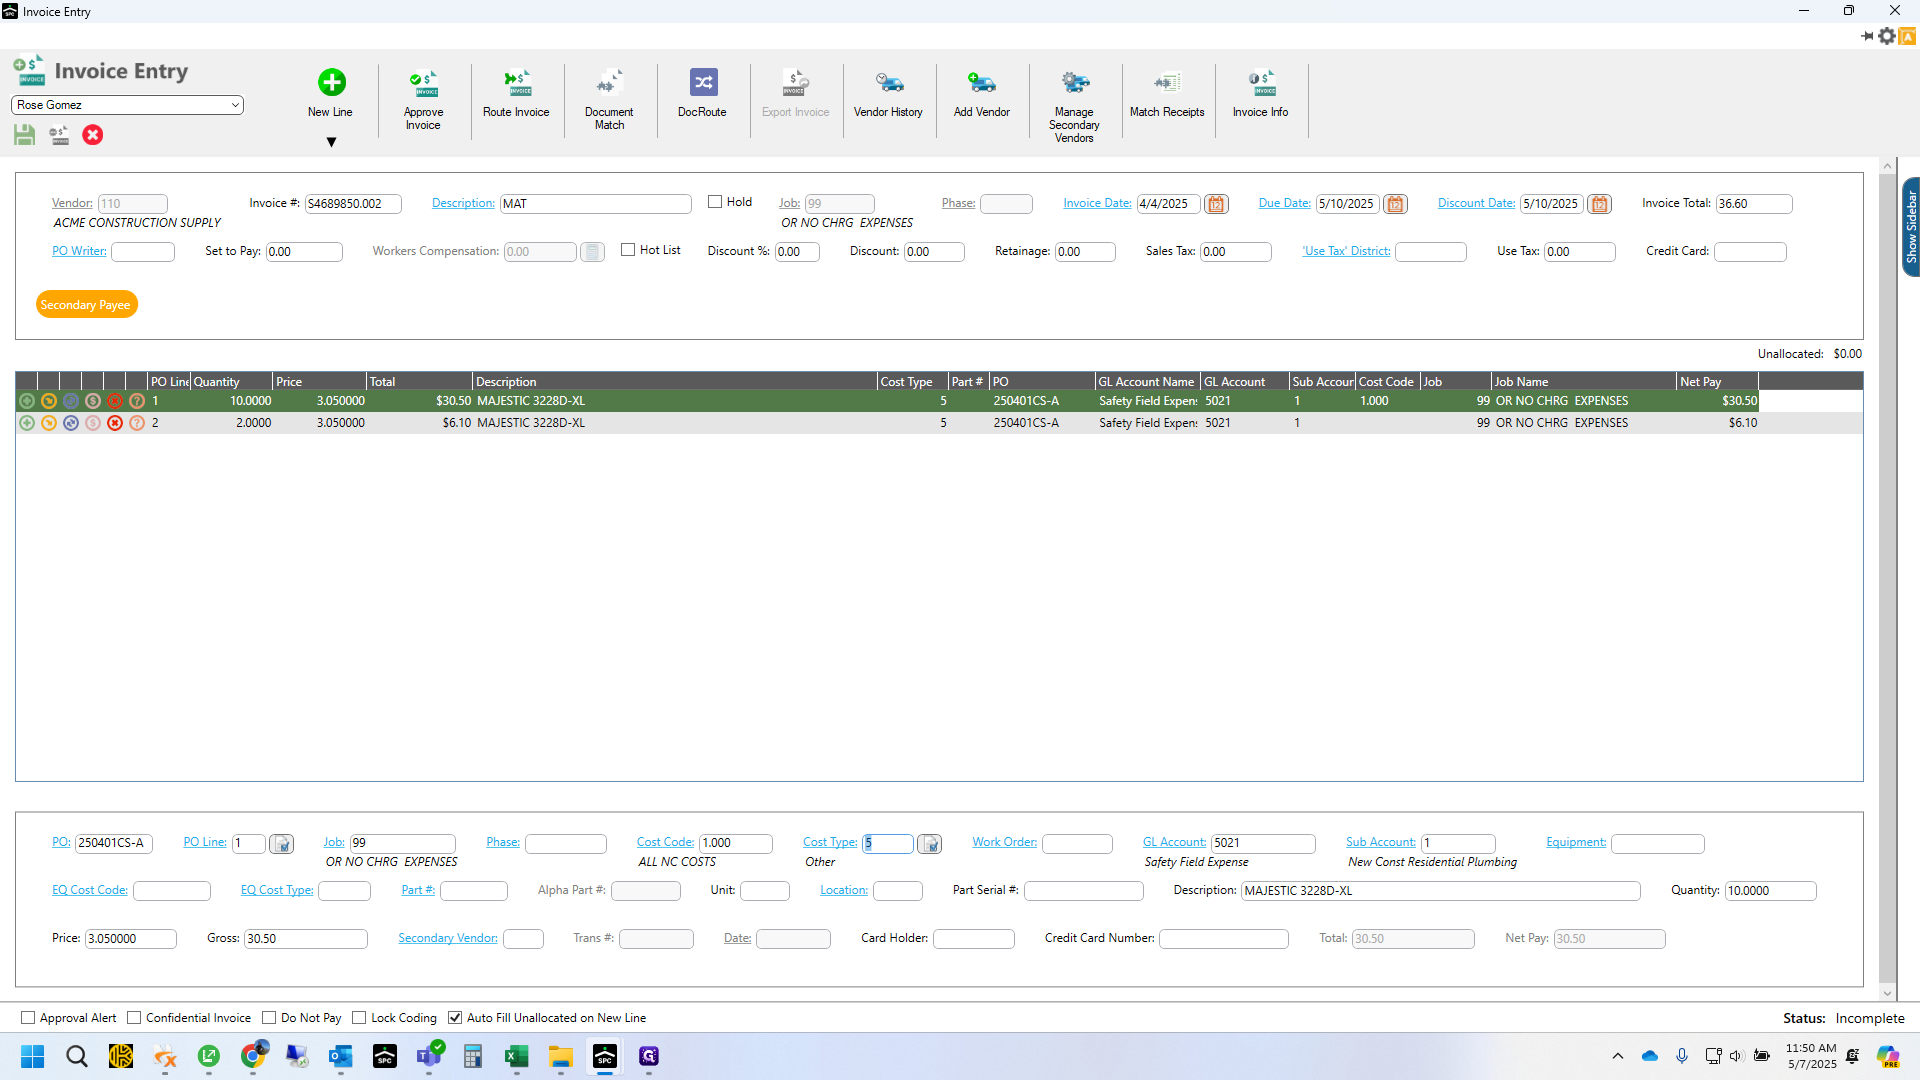Enable the Approval Alert checkbox
This screenshot has height=1080, width=1920.
pos(28,1018)
